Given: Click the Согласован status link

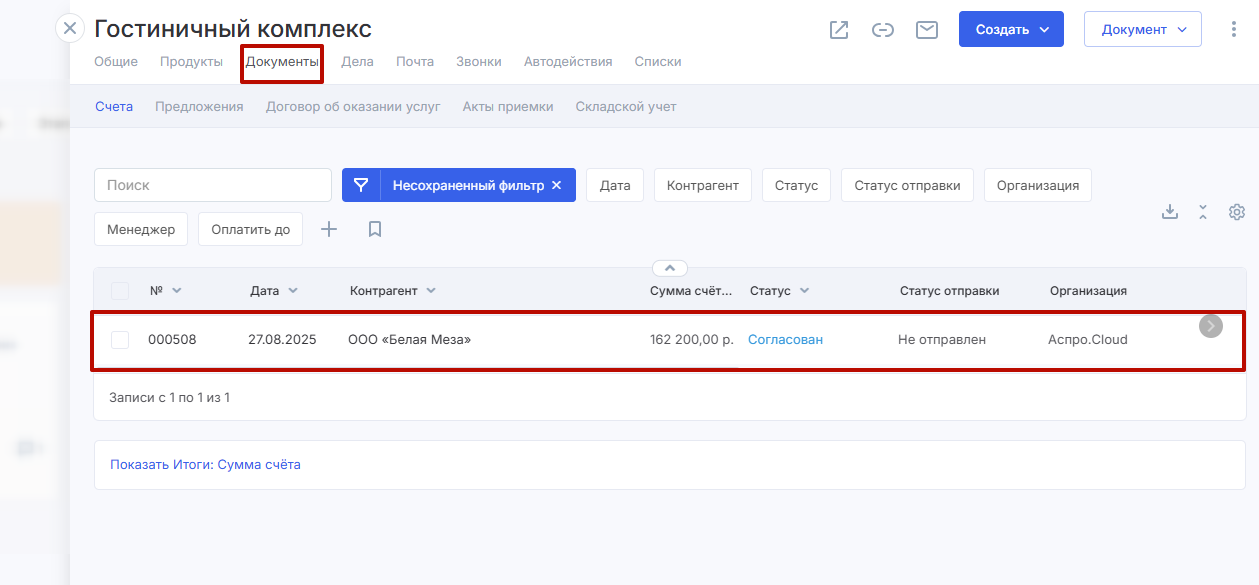Looking at the screenshot, I should tap(785, 340).
